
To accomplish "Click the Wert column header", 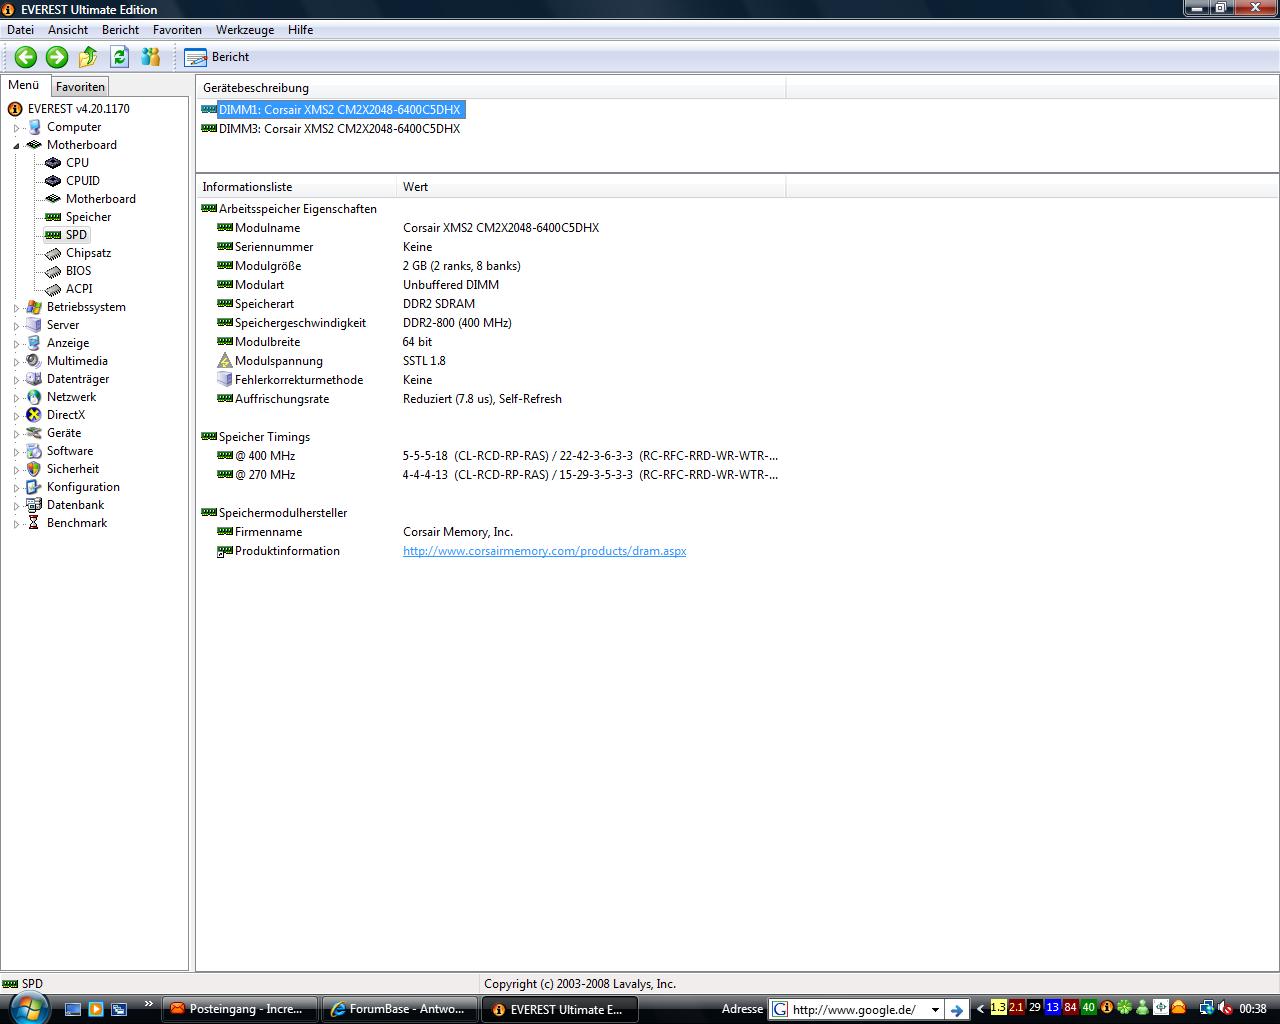I will pos(591,187).
